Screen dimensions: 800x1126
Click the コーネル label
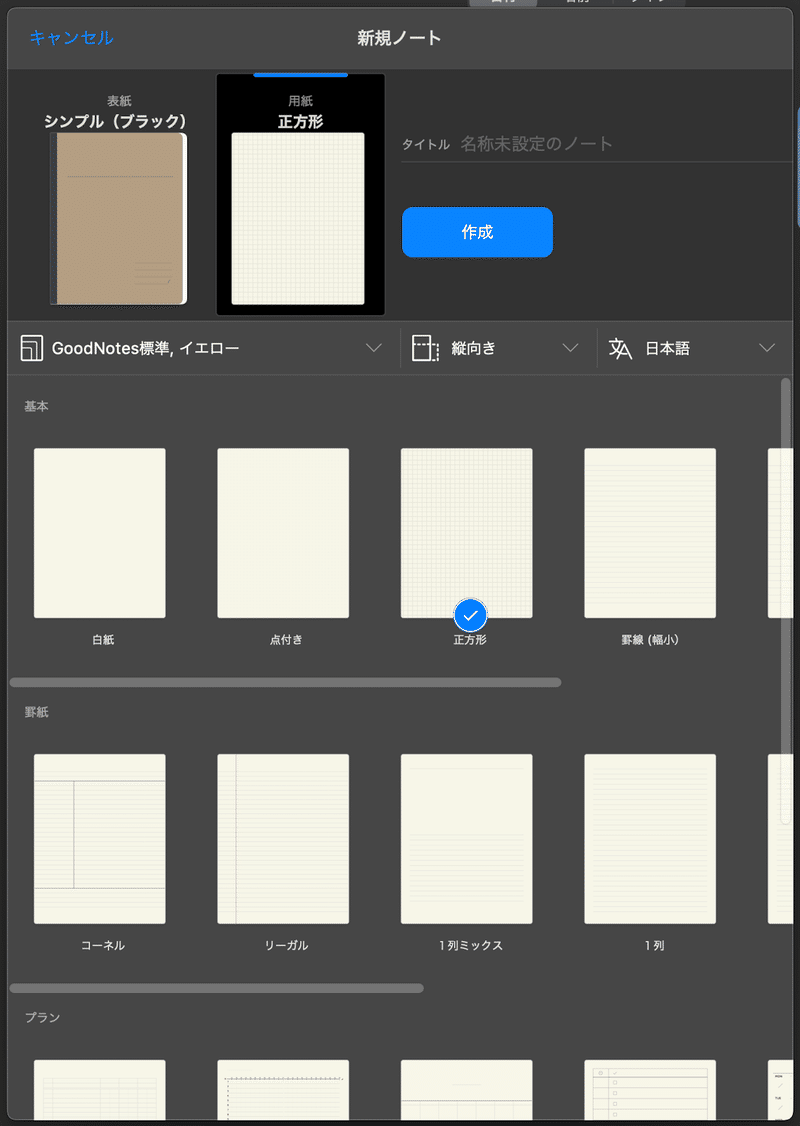[x=103, y=945]
